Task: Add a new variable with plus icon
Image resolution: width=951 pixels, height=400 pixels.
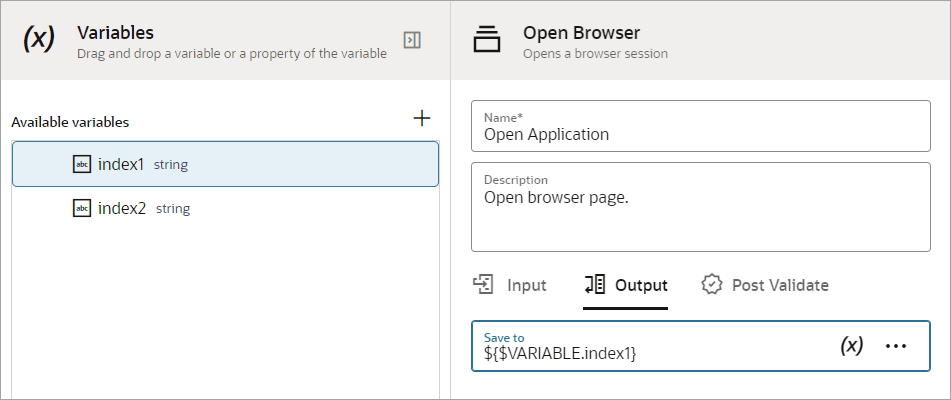Action: [x=422, y=118]
